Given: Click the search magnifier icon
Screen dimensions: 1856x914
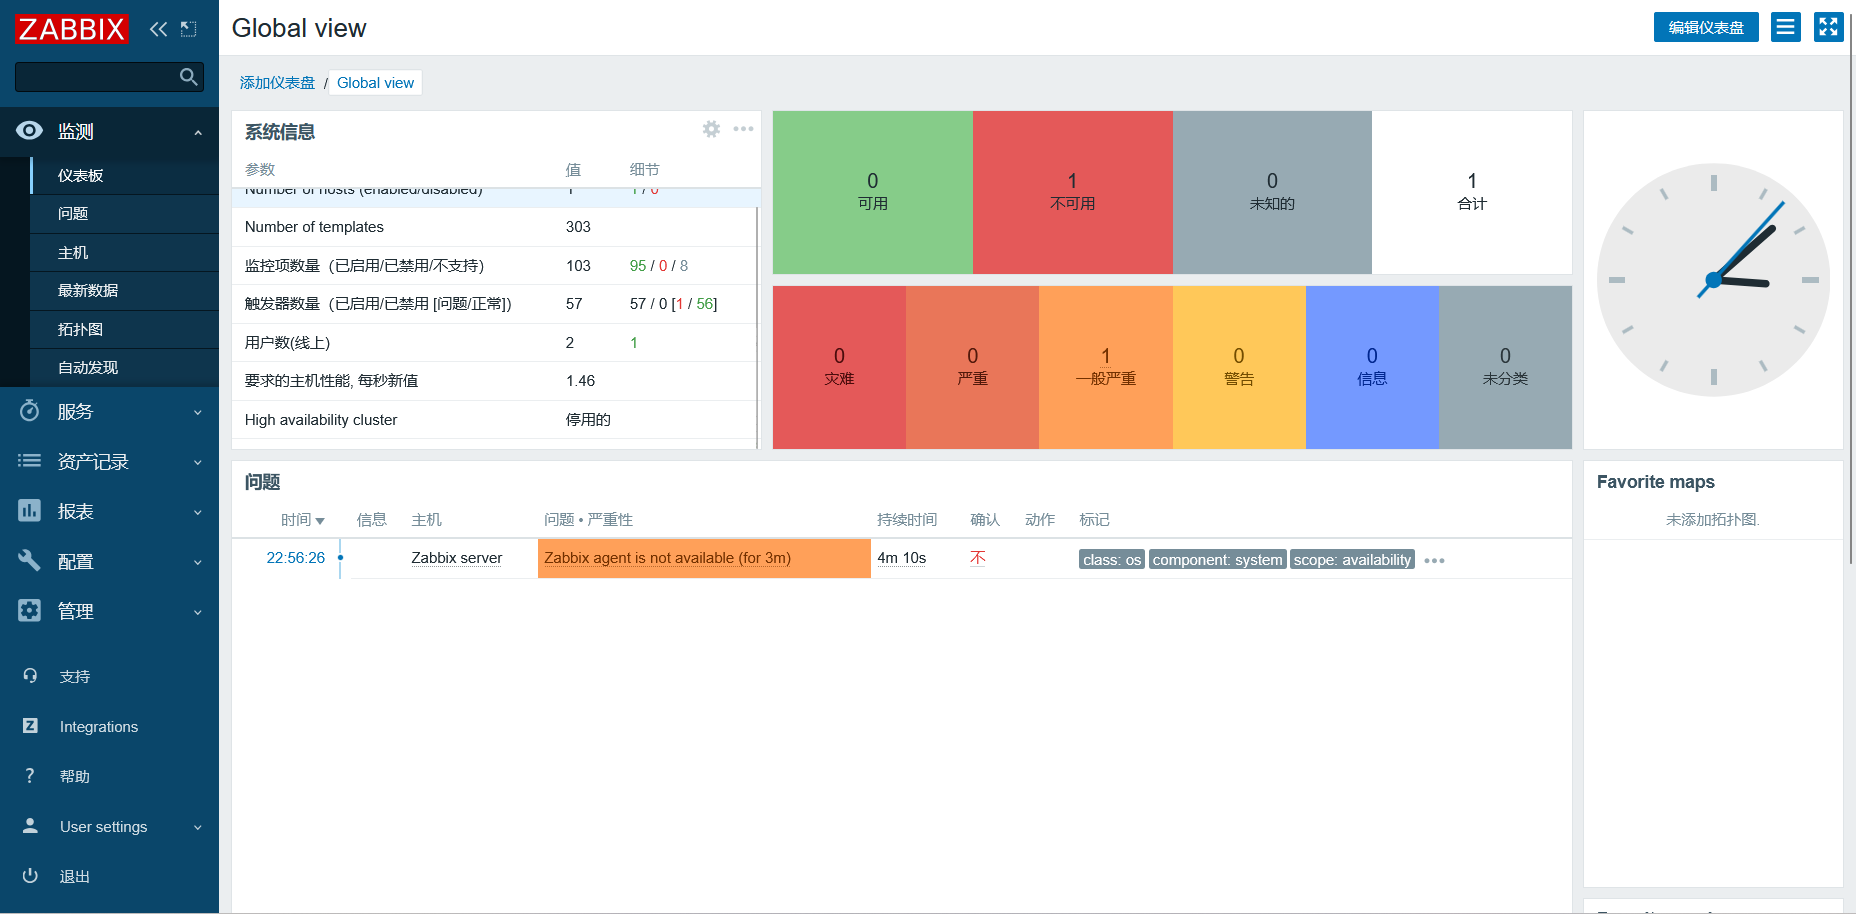Looking at the screenshot, I should click(x=188, y=77).
